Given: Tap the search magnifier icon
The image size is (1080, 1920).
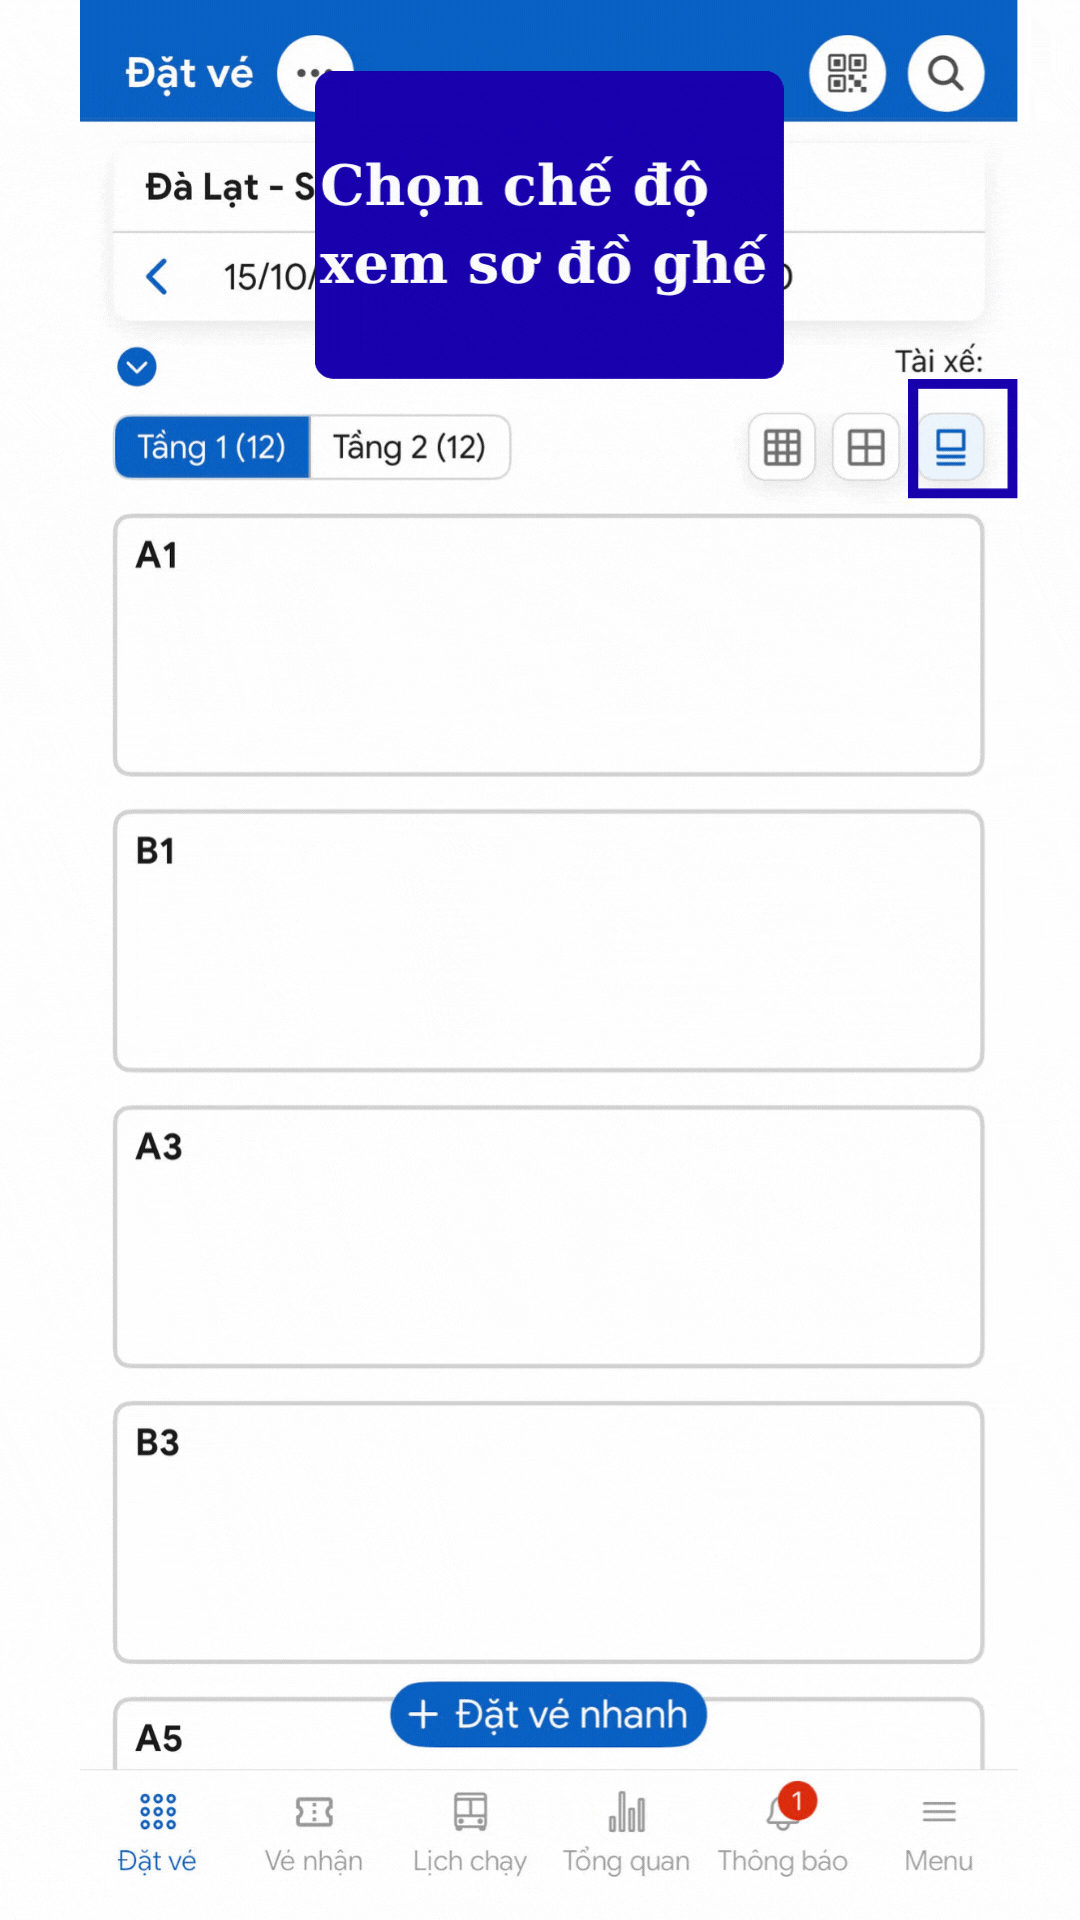Looking at the screenshot, I should pos(945,74).
